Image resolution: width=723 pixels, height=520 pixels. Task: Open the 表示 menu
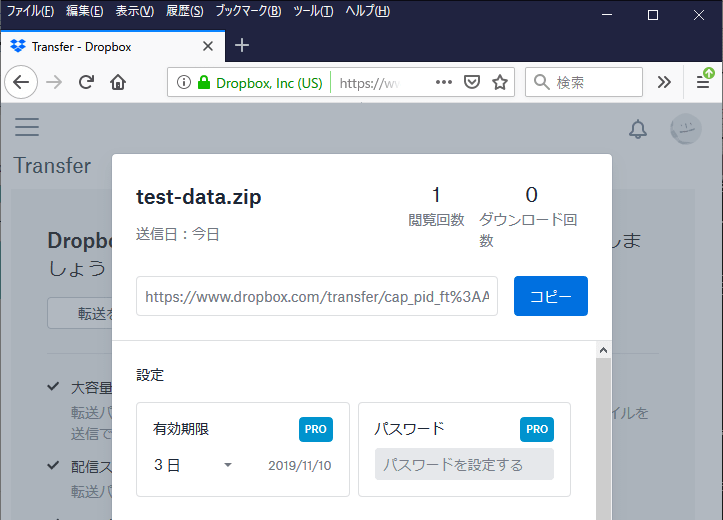(x=135, y=11)
